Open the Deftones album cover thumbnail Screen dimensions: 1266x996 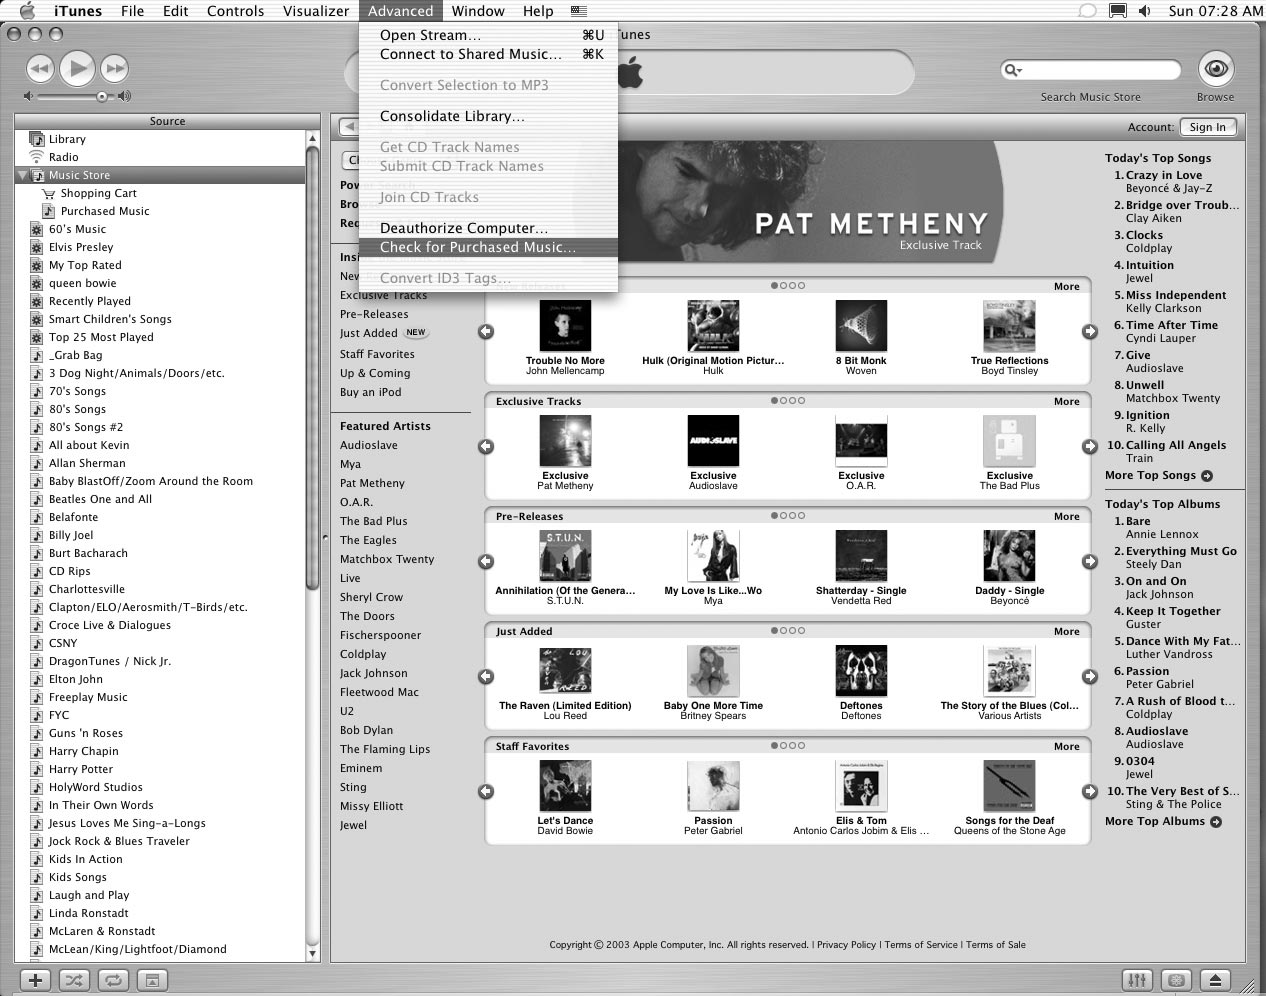[861, 671]
